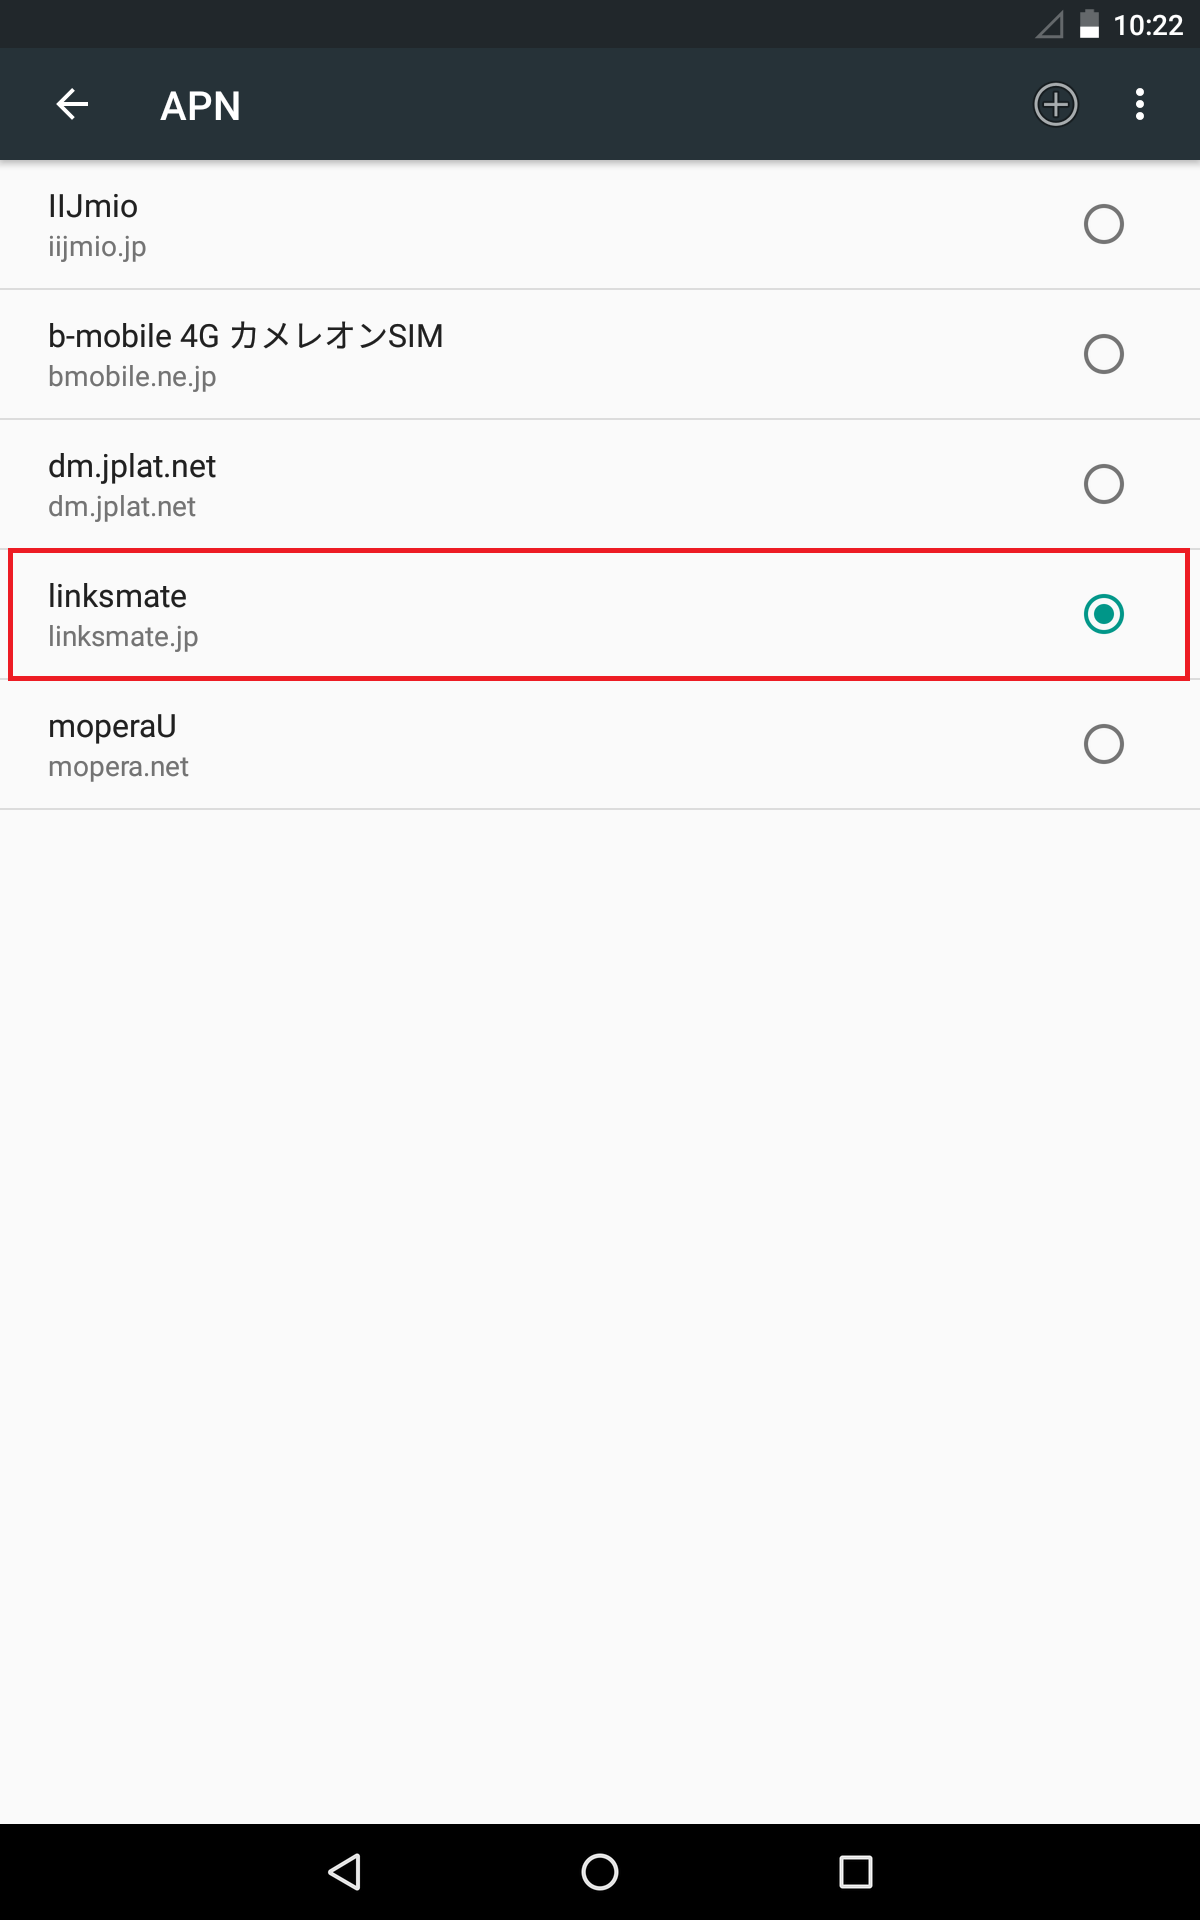Viewport: 1200px width, 1920px height.
Task: Select the b-mobile 4G radio button
Action: click(1103, 354)
